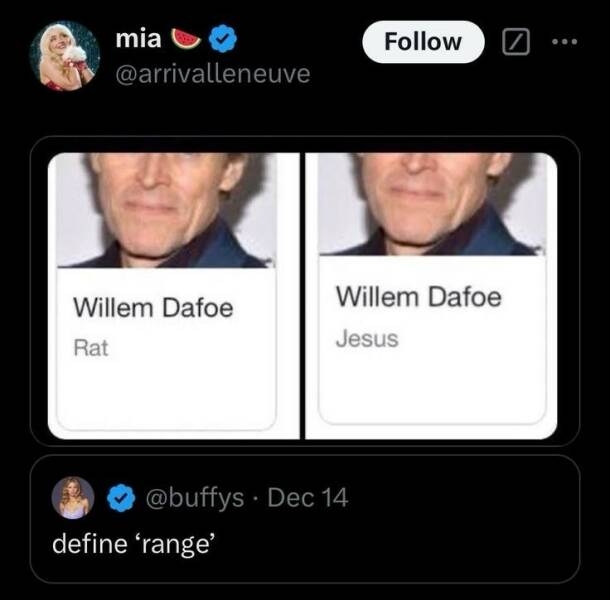Click the 'Willem Dafoe' name above Jesus

point(418,297)
